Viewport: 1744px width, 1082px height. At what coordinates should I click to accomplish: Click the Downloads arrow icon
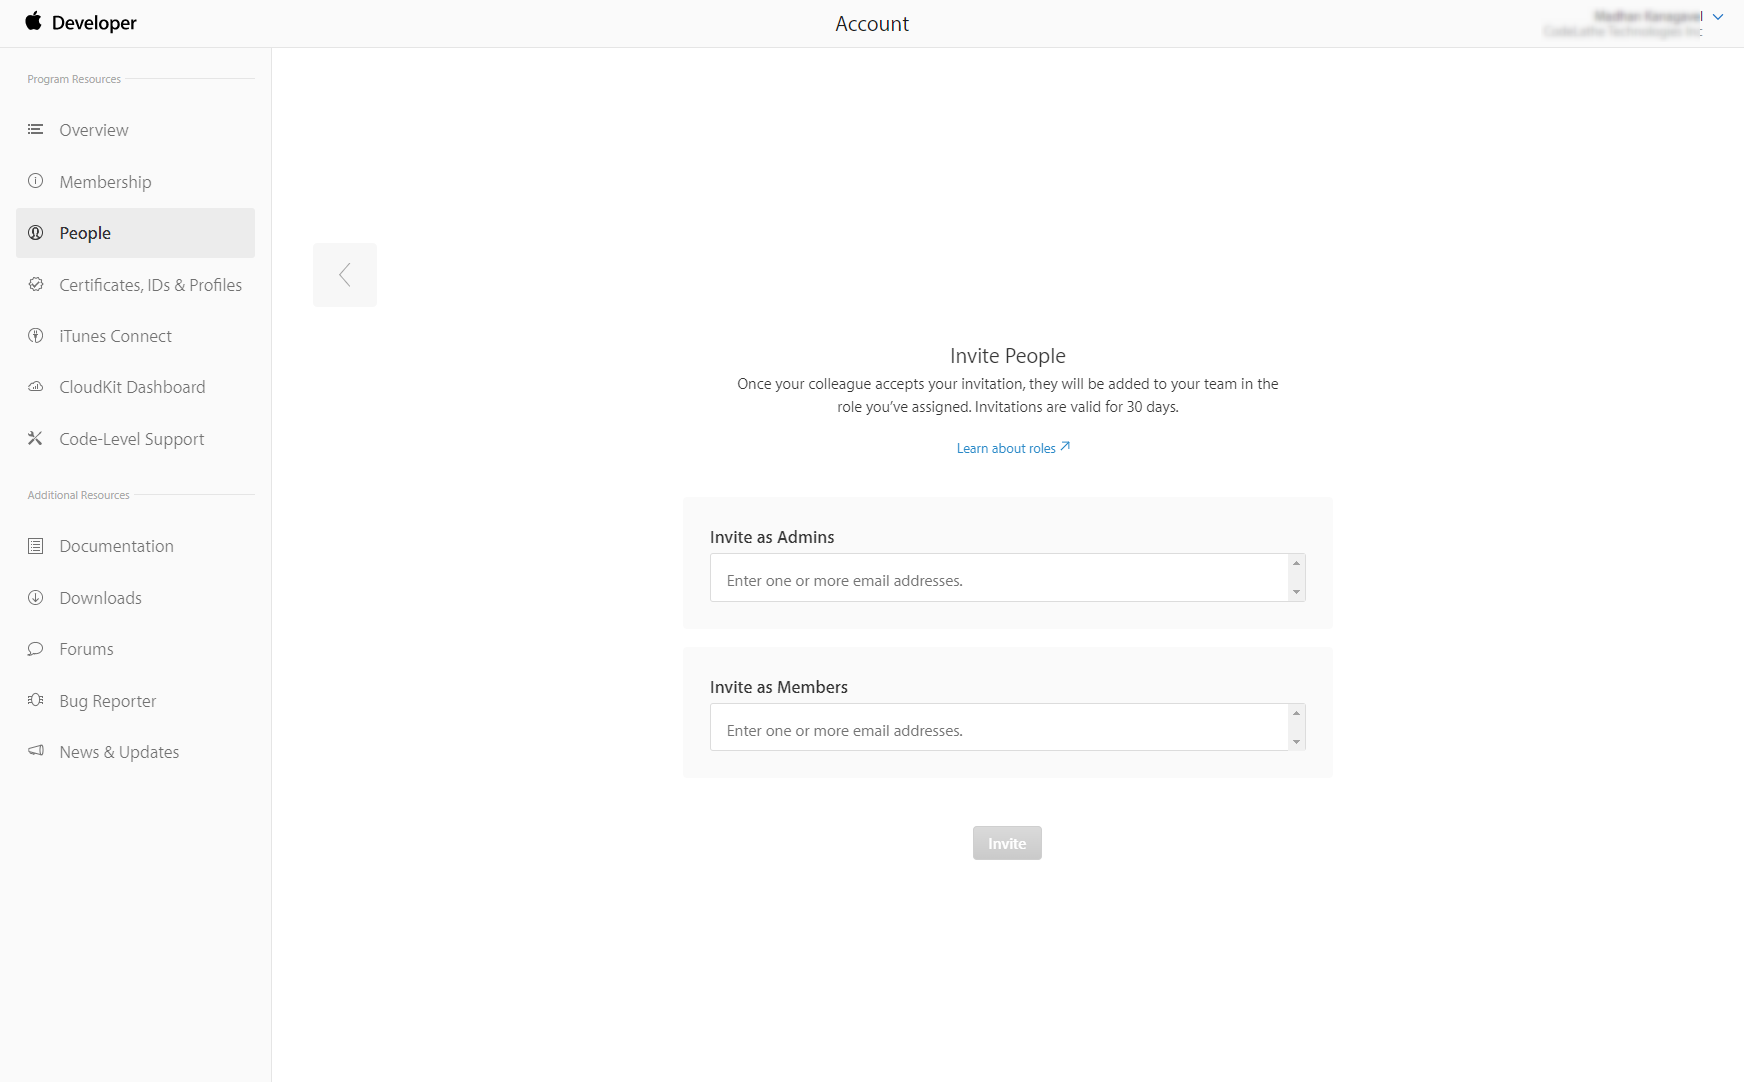35,597
